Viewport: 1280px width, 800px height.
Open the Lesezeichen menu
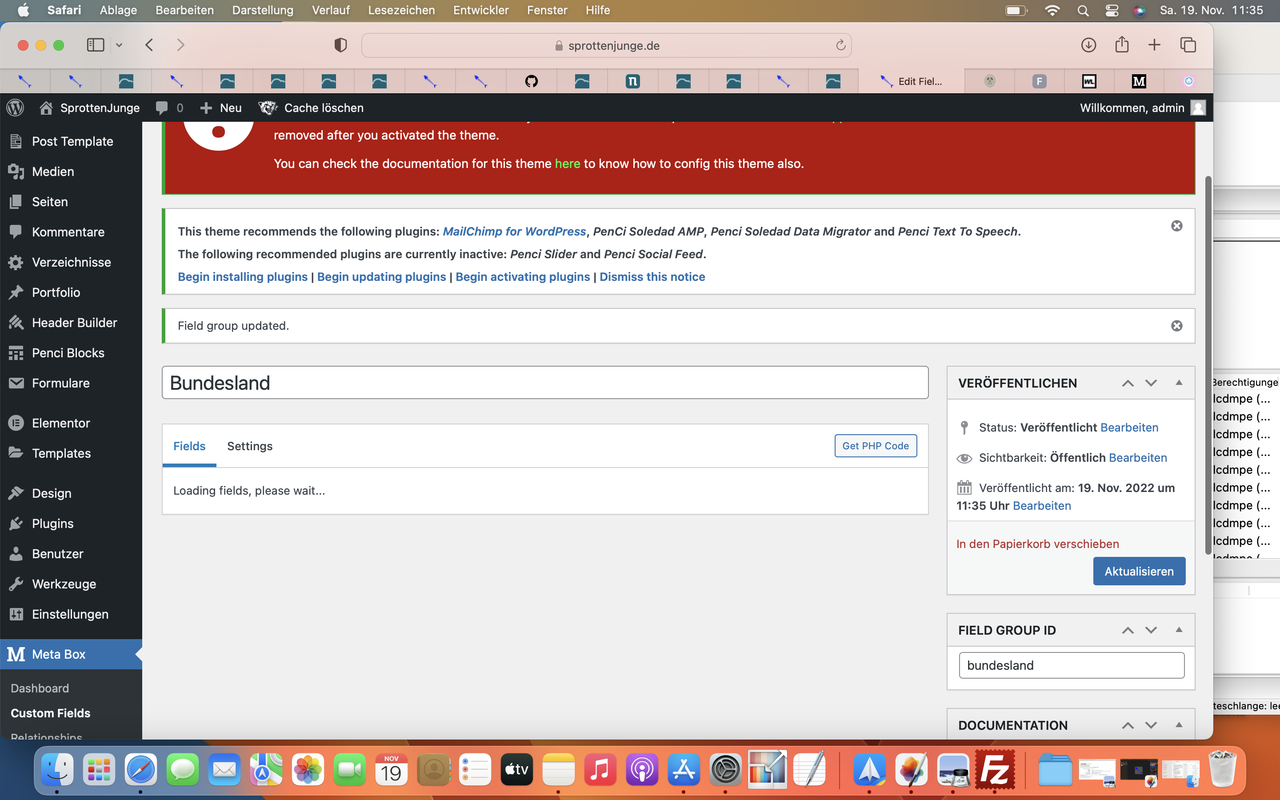[401, 10]
